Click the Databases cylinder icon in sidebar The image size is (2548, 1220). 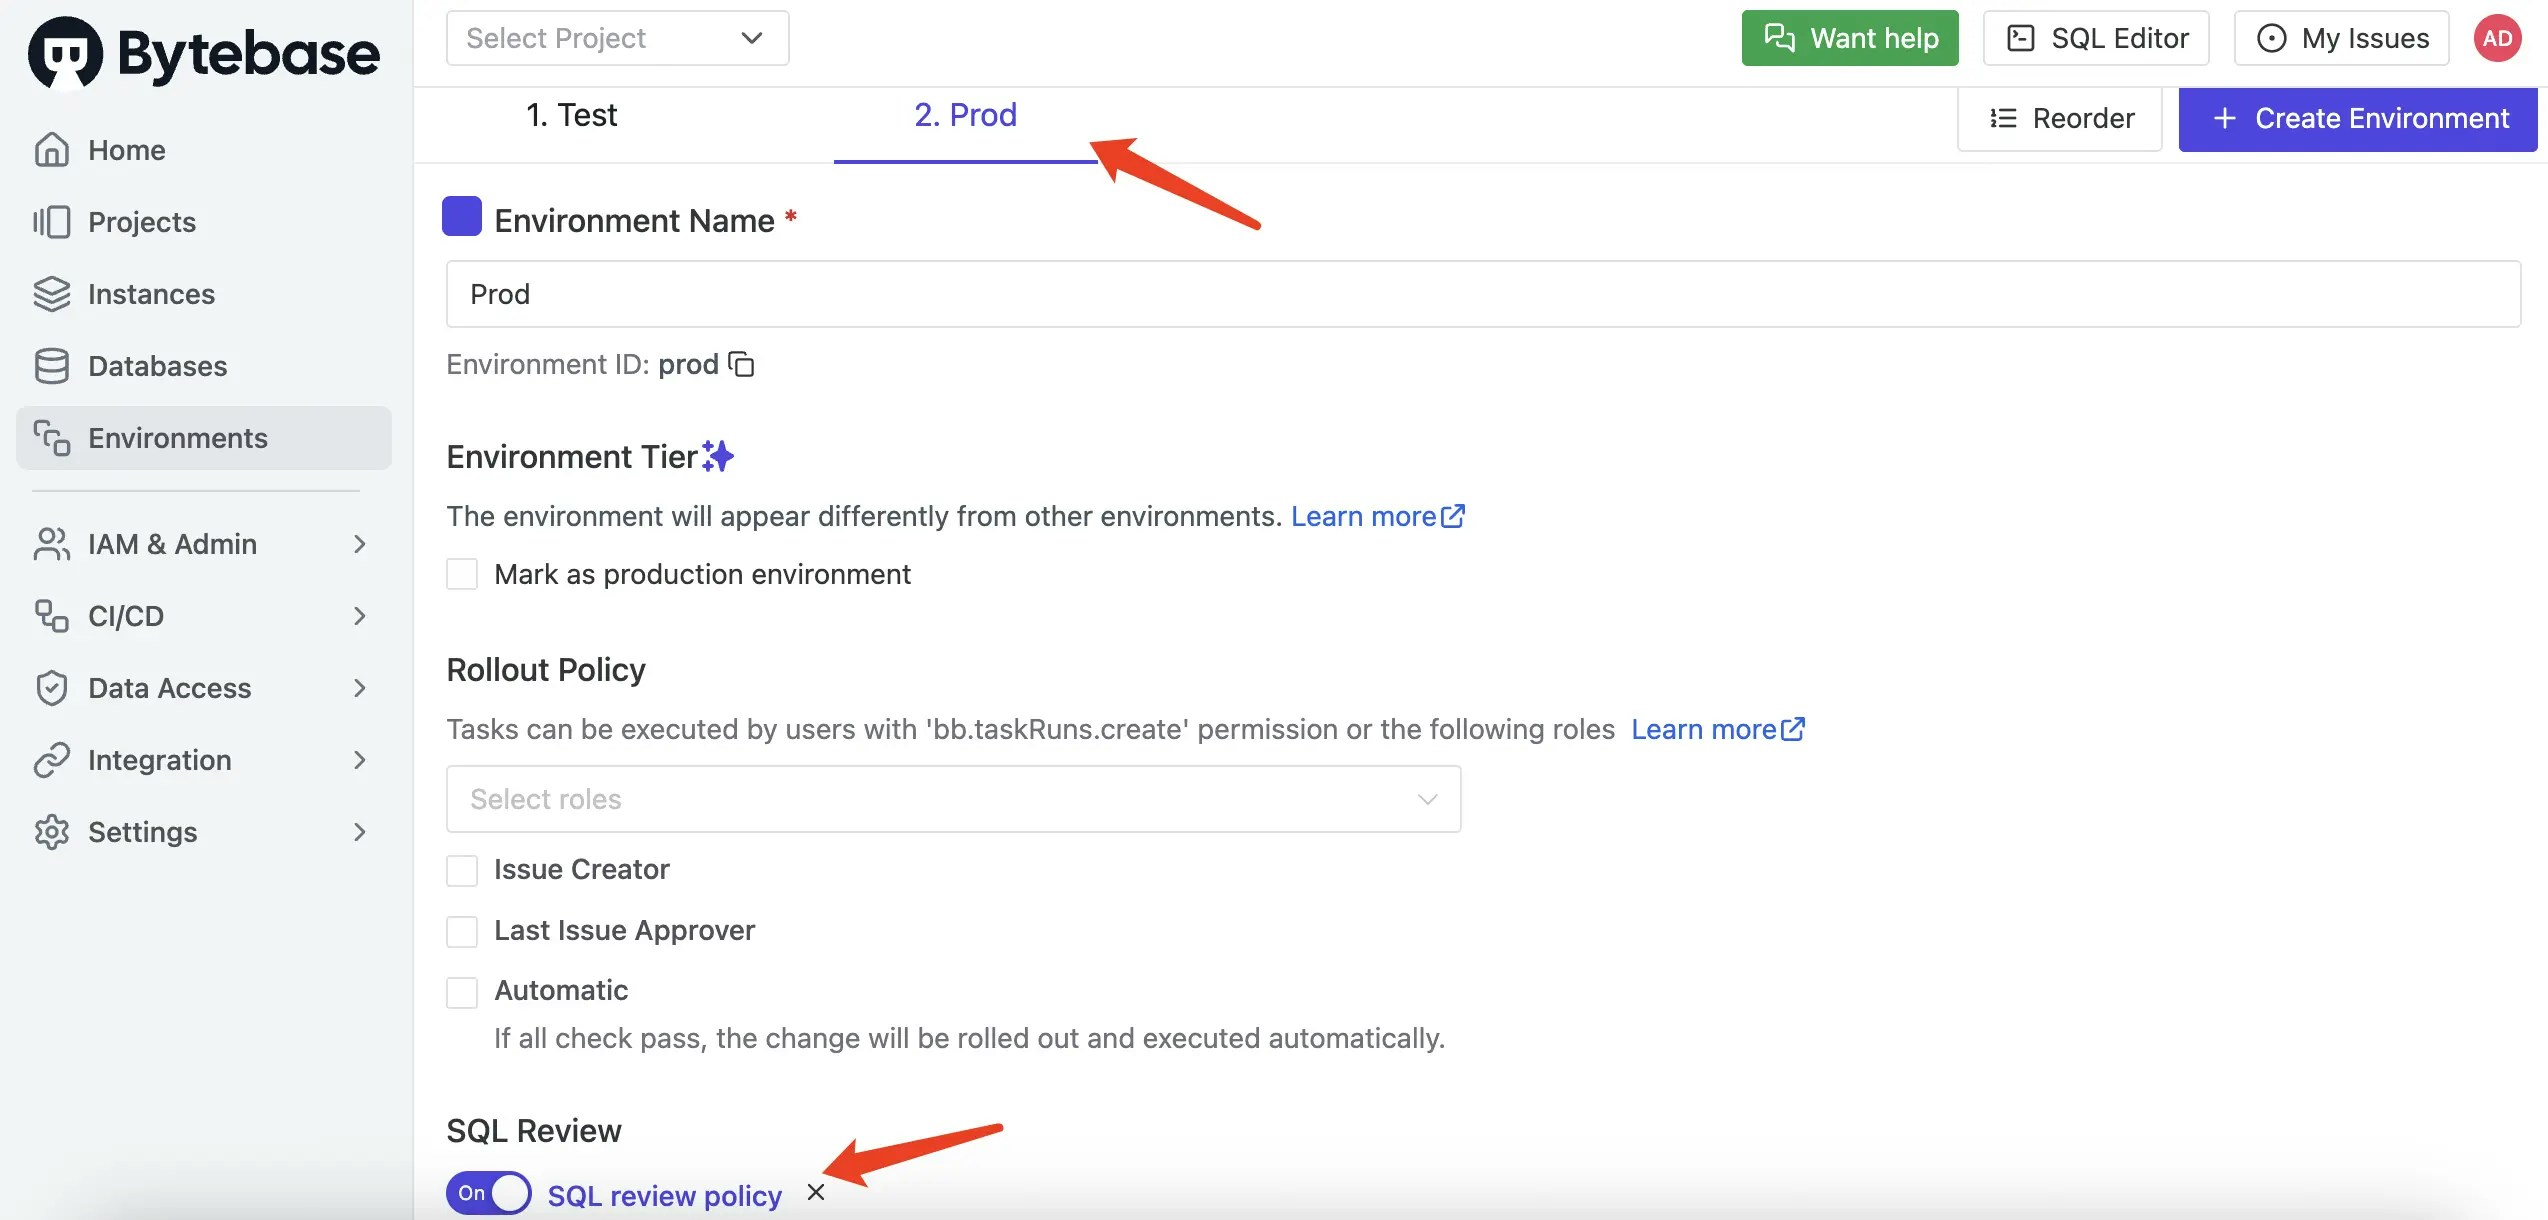coord(52,366)
